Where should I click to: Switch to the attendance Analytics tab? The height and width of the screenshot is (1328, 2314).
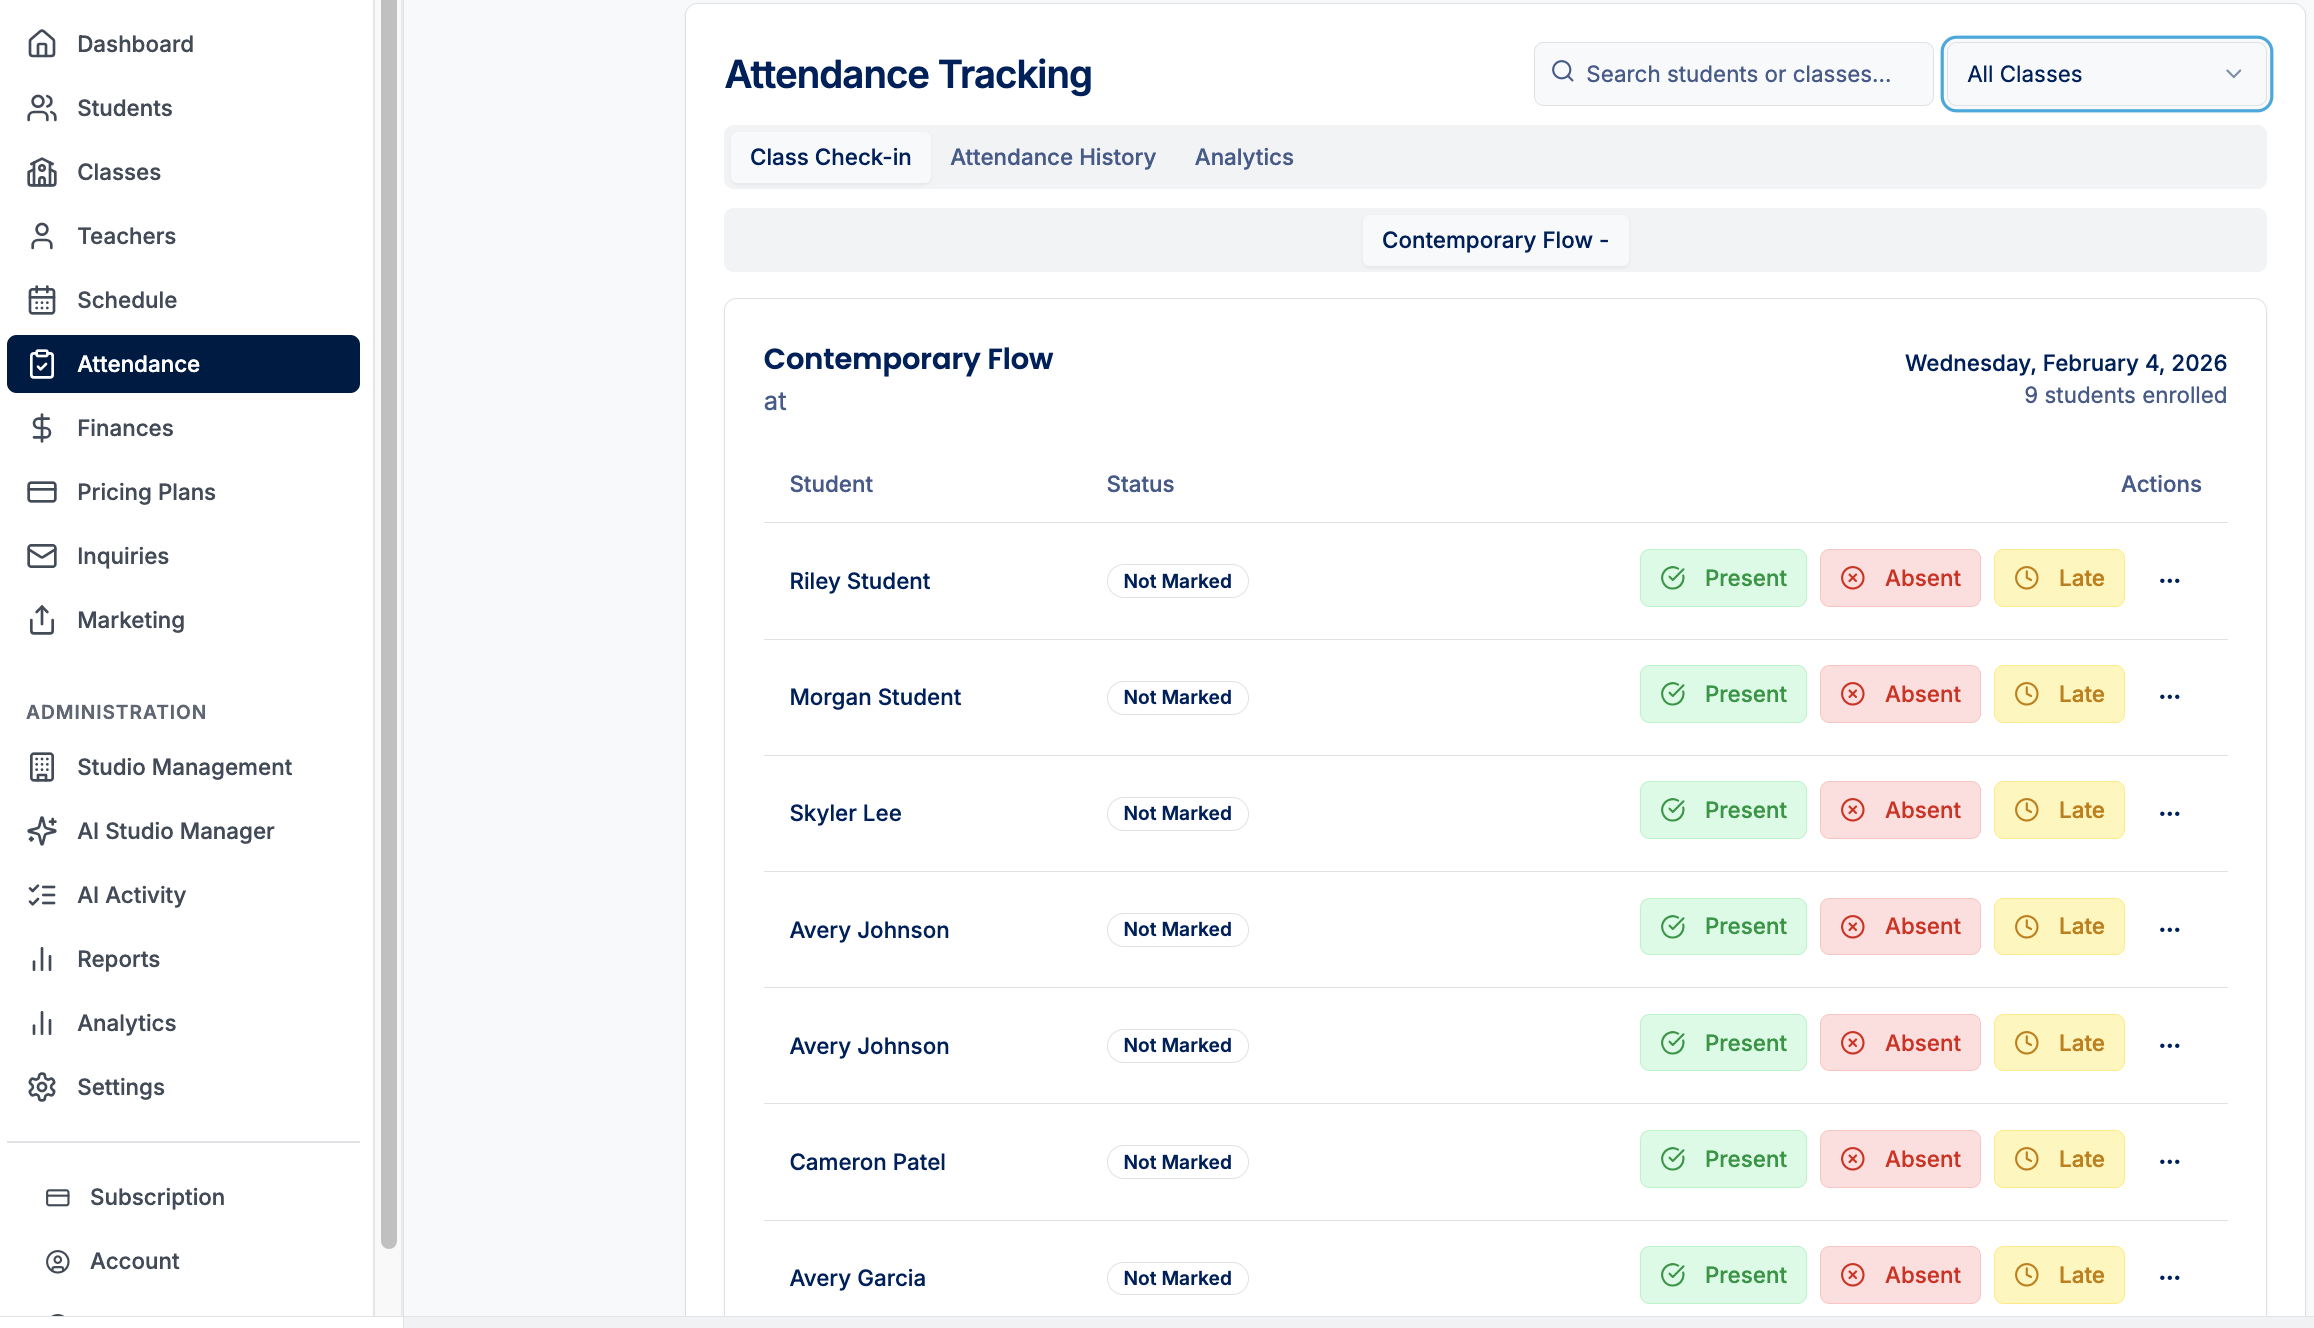1243,157
